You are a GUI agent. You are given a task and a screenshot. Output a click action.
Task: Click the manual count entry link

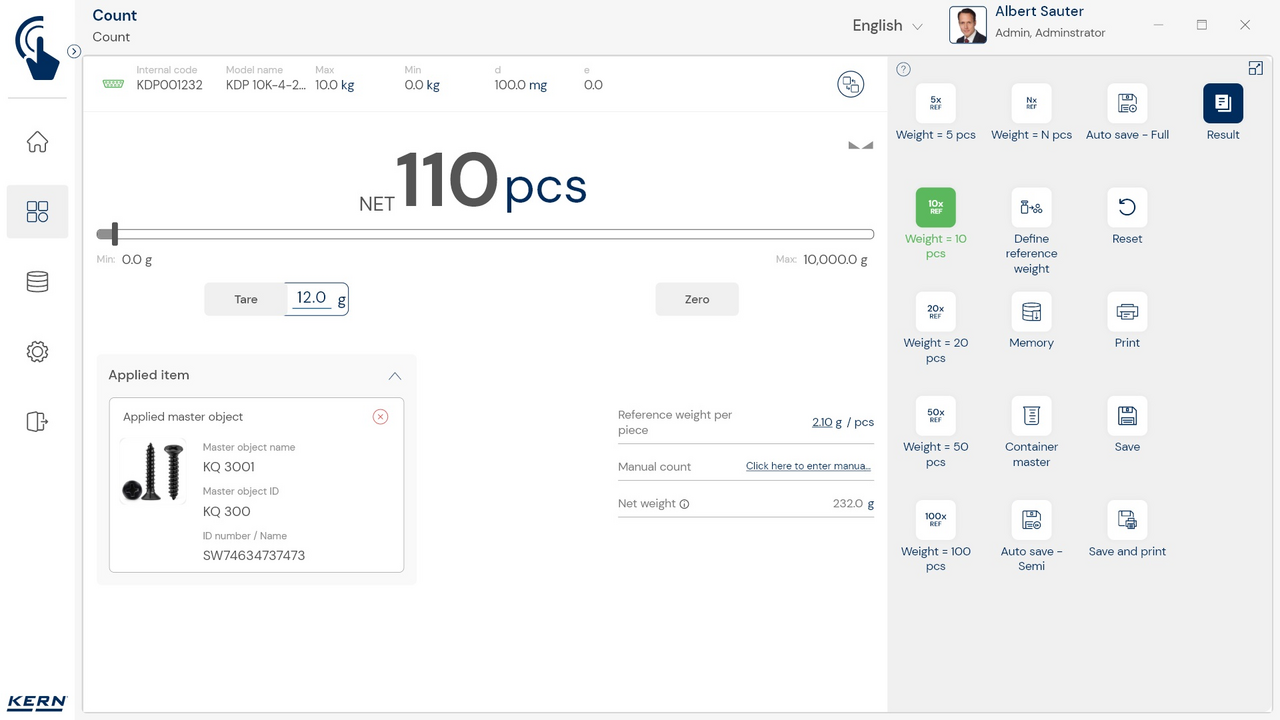808,466
